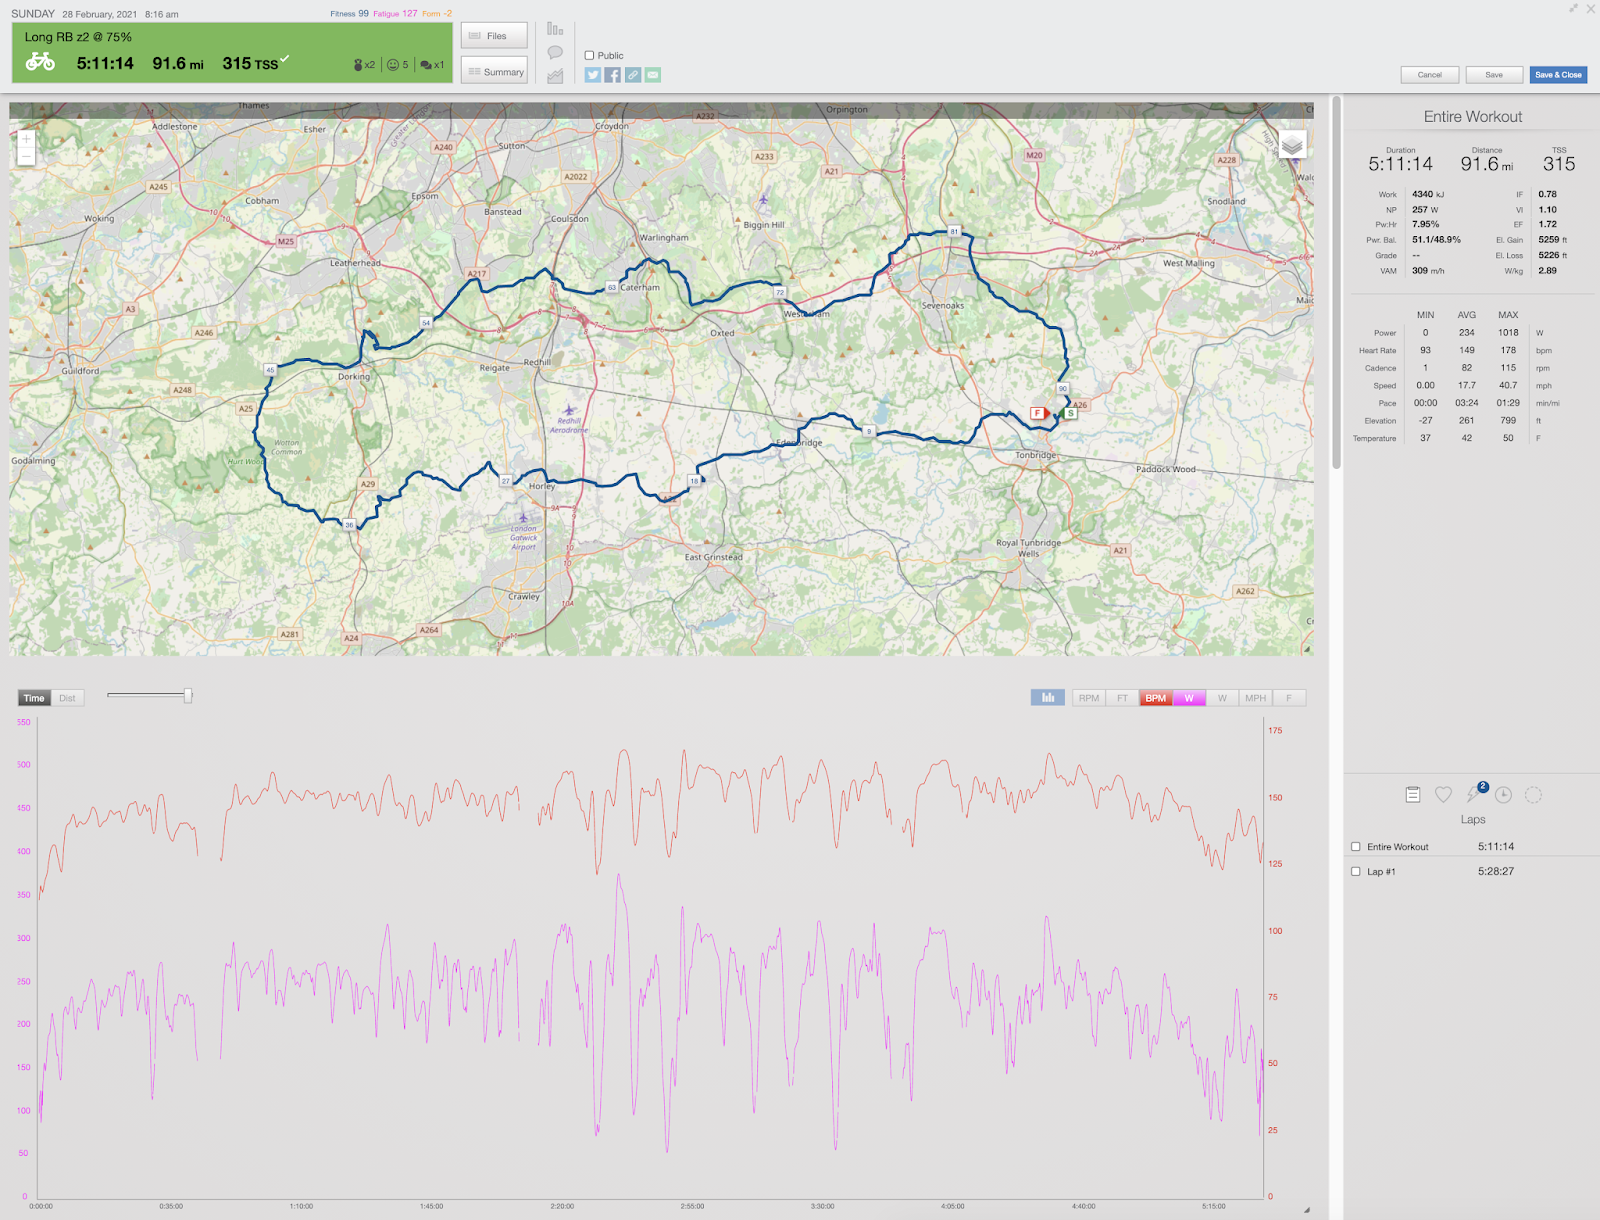
Task: Click the Save button
Action: (1494, 75)
